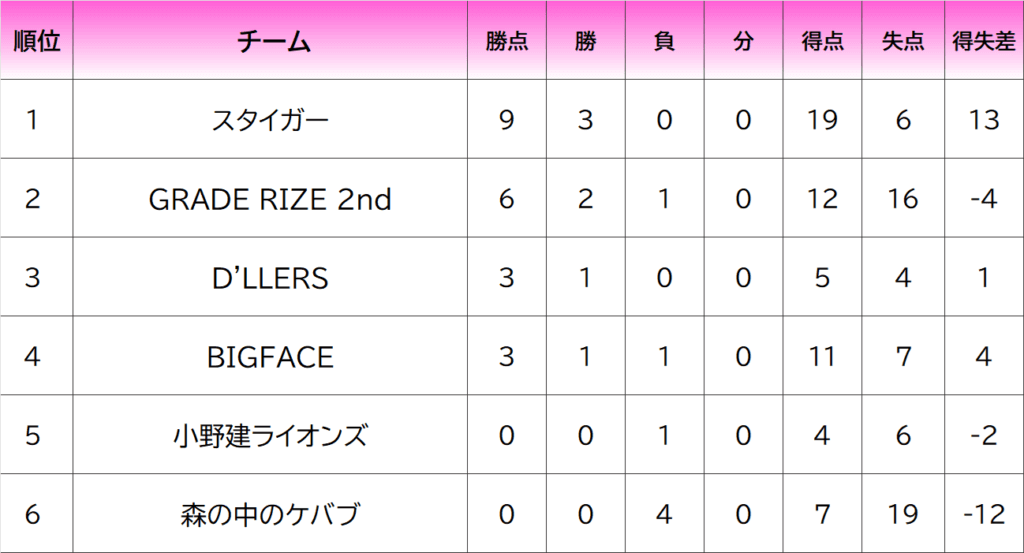
Task: Click the 勝点 column header
Action: point(507,40)
